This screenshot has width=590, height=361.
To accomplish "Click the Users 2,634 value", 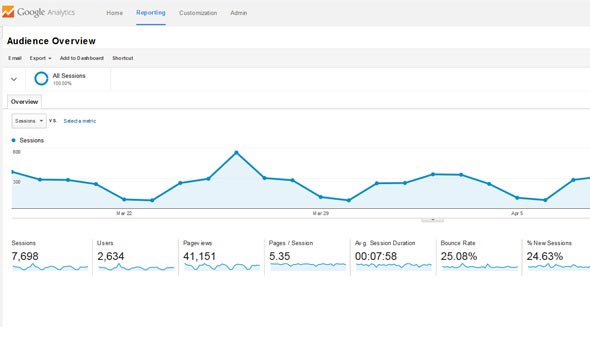I will click(x=111, y=256).
